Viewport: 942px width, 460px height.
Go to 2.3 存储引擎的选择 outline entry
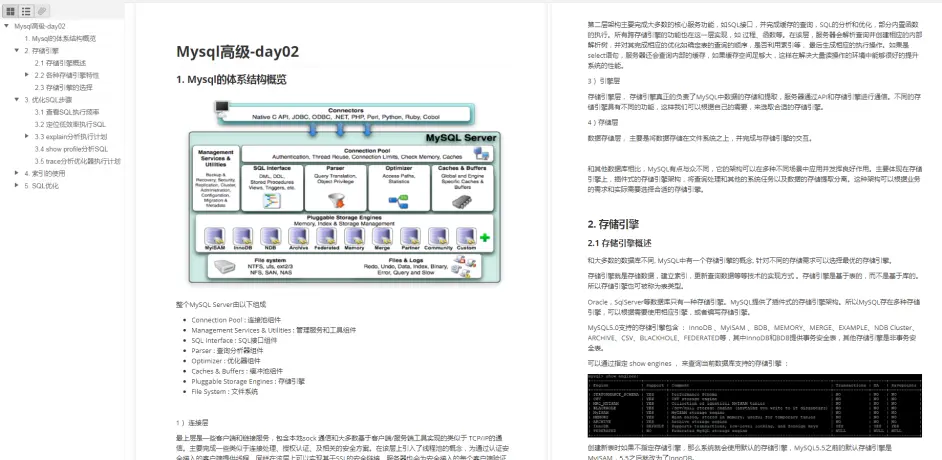(x=64, y=88)
